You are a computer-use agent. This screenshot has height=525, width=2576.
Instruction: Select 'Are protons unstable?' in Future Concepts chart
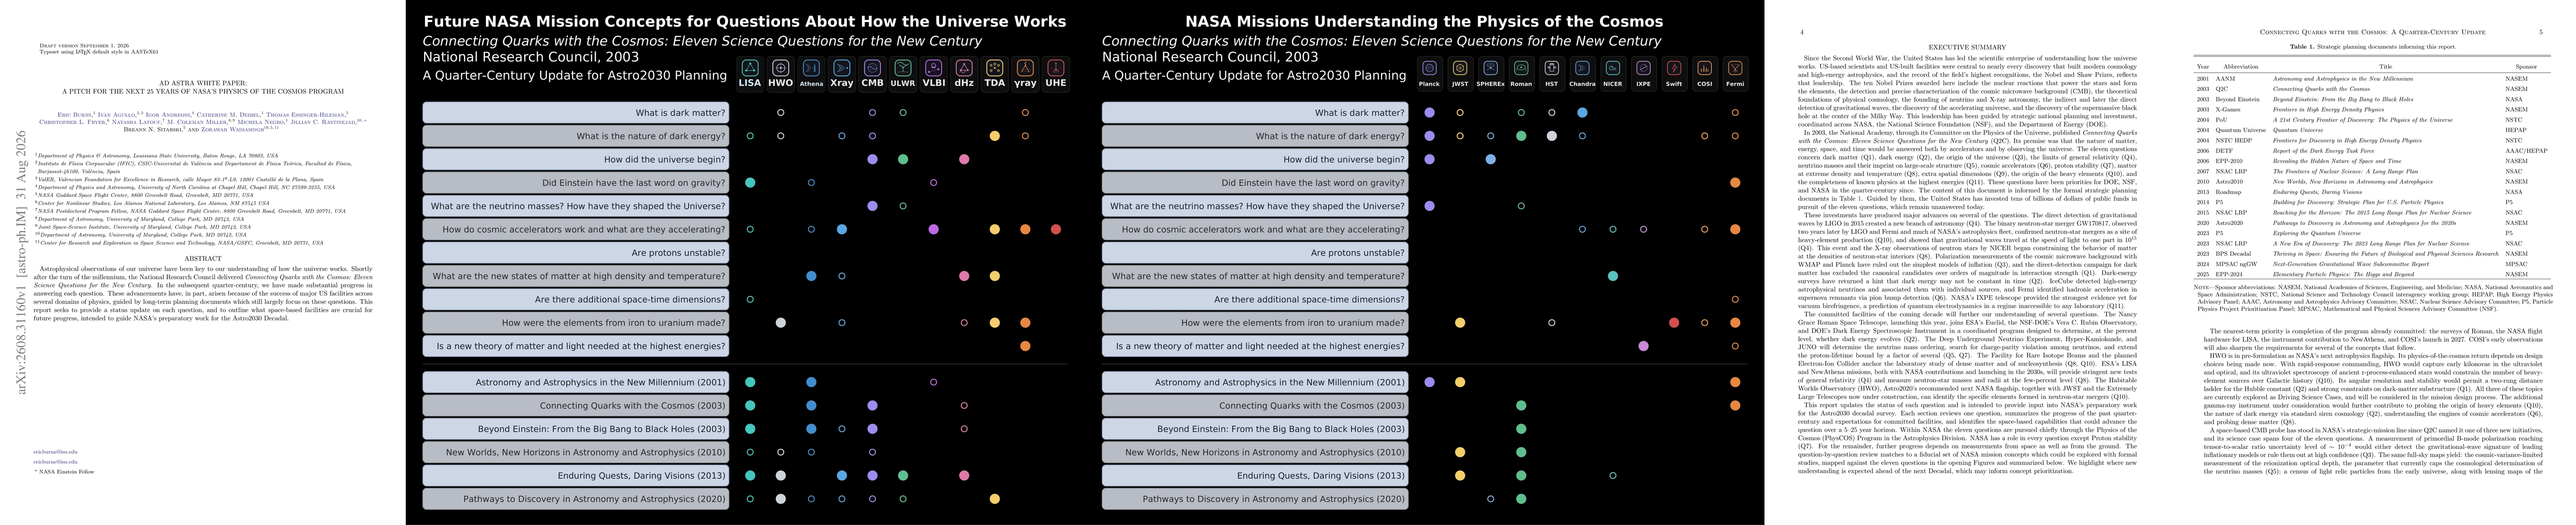pyautogui.click(x=576, y=253)
